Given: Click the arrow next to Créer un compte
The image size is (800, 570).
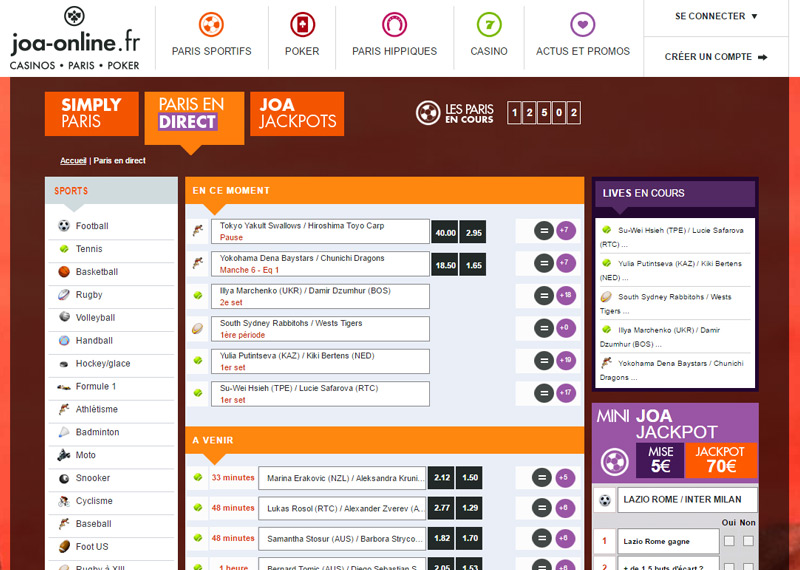Looking at the screenshot, I should [x=762, y=57].
